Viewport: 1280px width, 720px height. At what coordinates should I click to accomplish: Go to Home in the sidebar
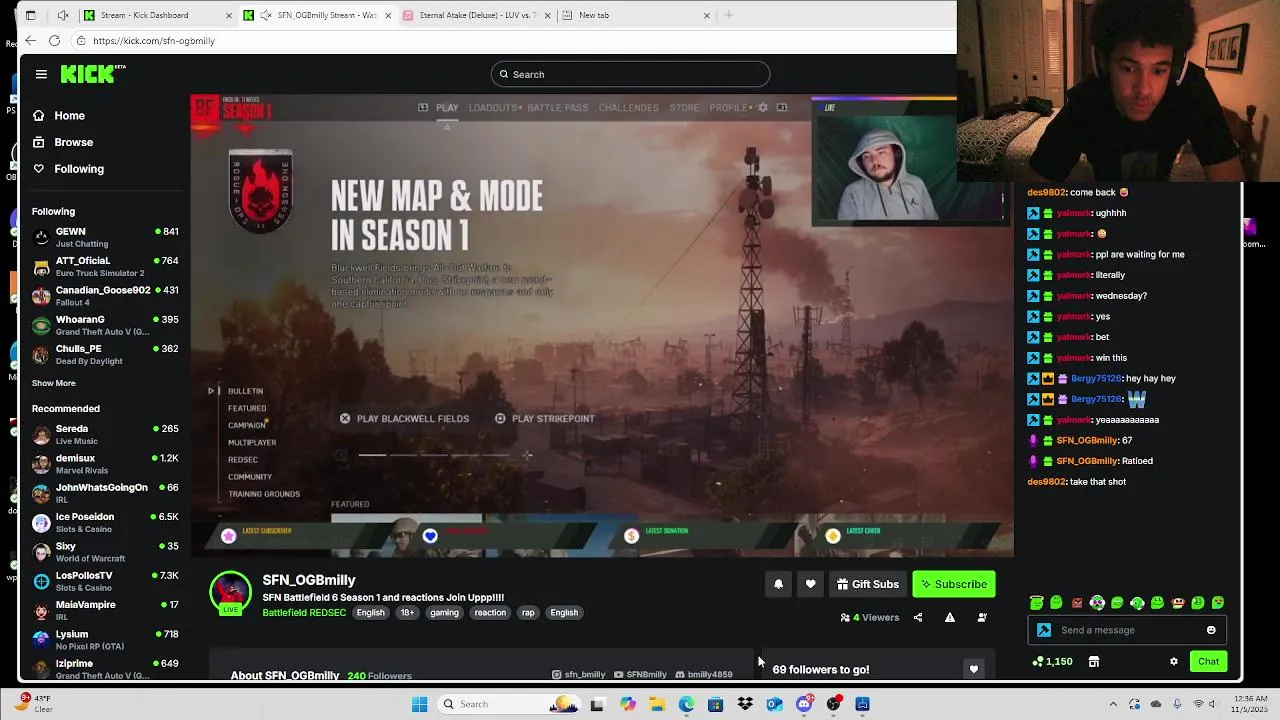[69, 116]
